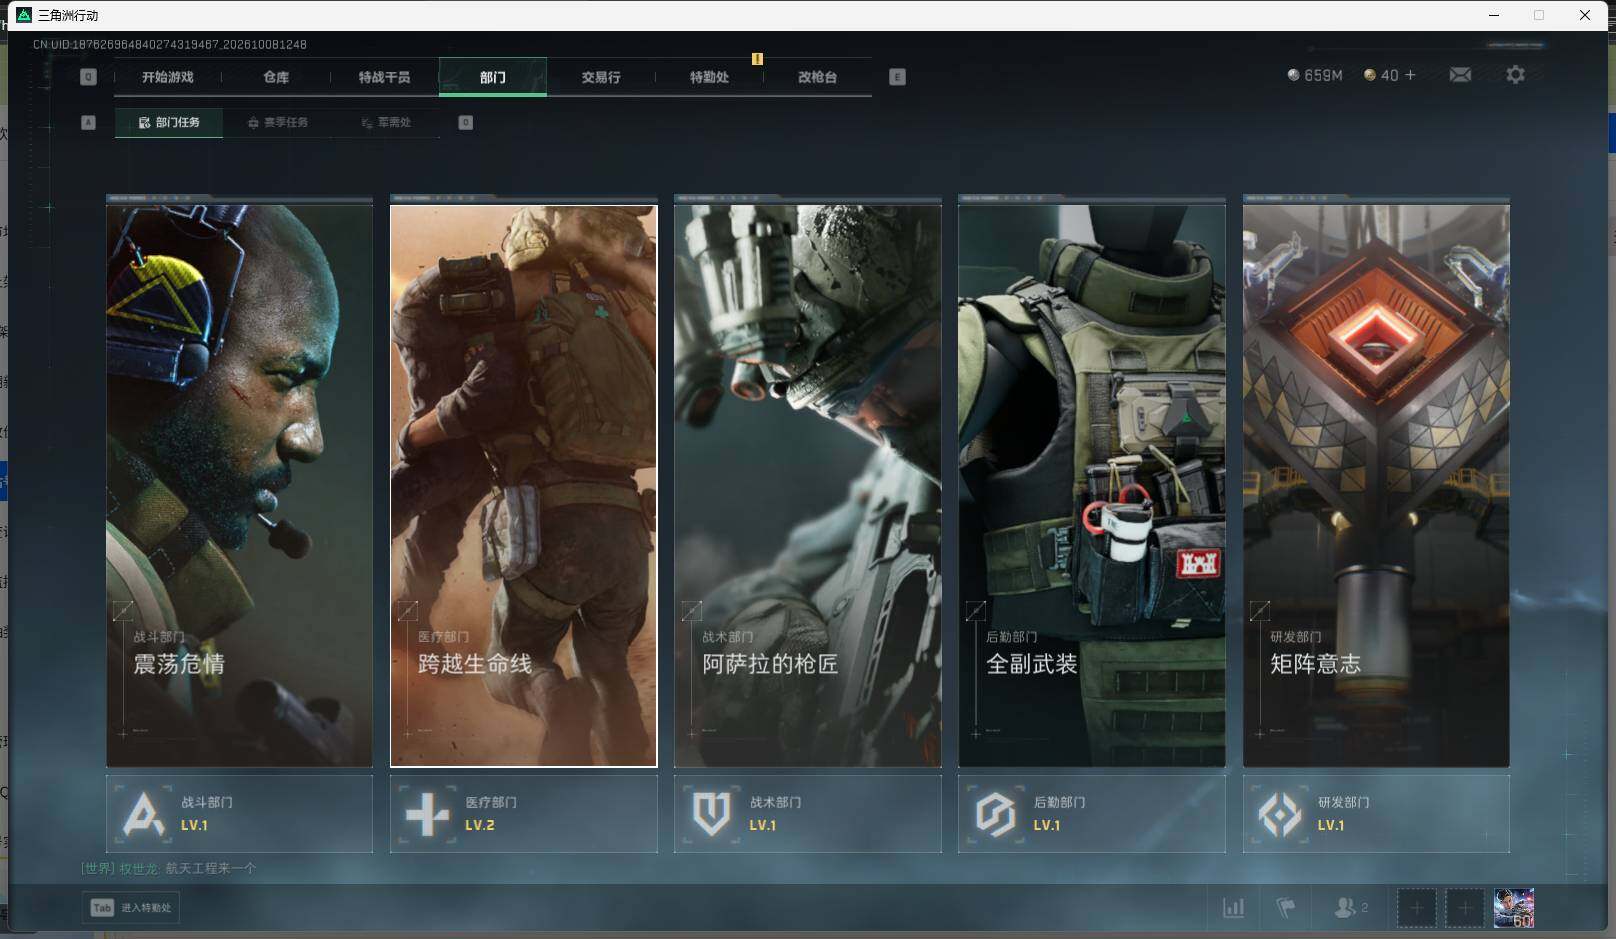Click the 后勤部门 hexagon emblem icon

(x=995, y=814)
